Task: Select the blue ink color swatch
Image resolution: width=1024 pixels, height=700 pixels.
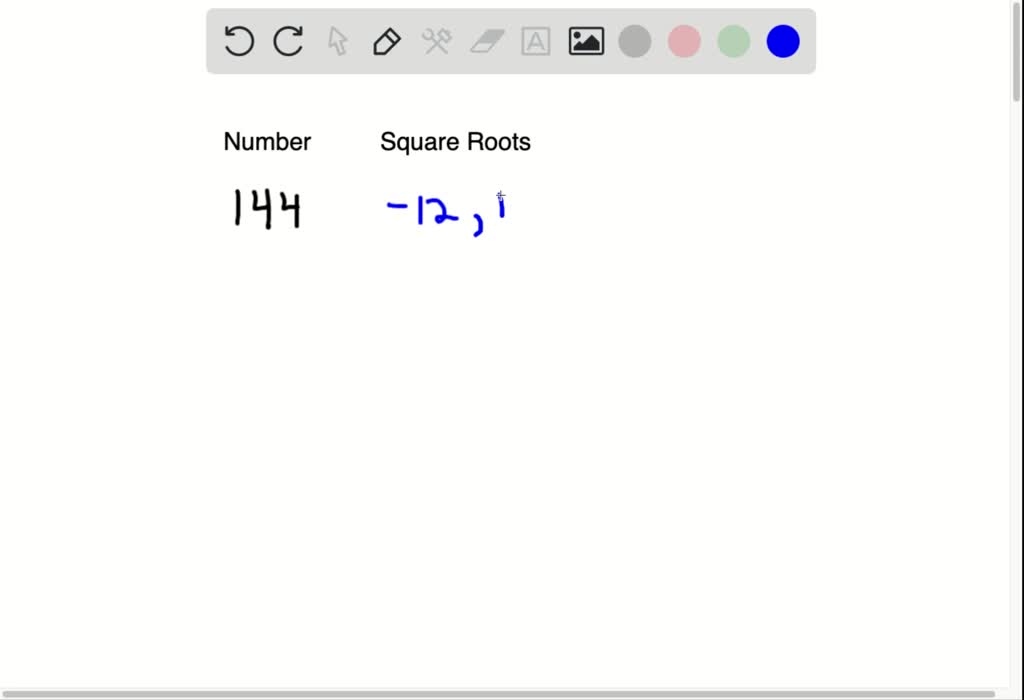Action: point(783,41)
